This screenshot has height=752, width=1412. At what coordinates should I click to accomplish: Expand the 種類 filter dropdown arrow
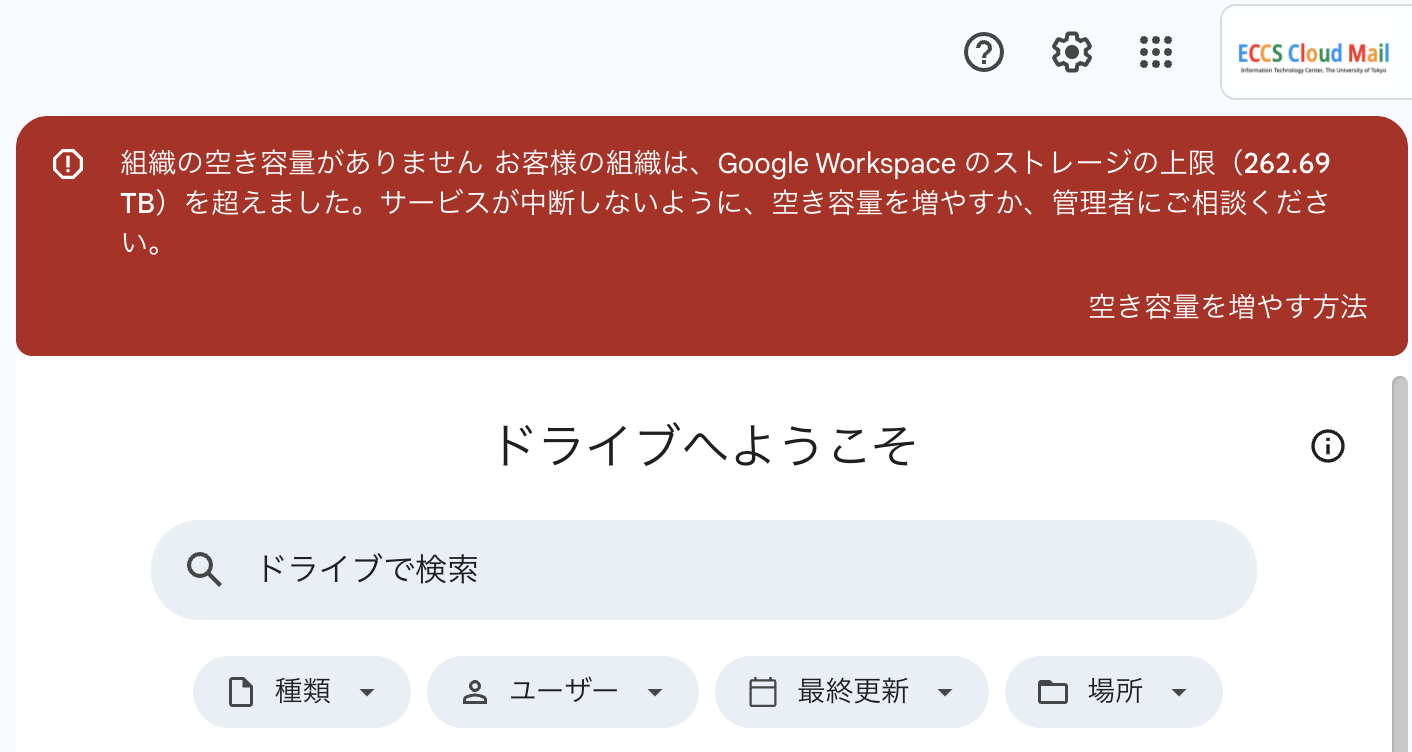click(x=367, y=693)
